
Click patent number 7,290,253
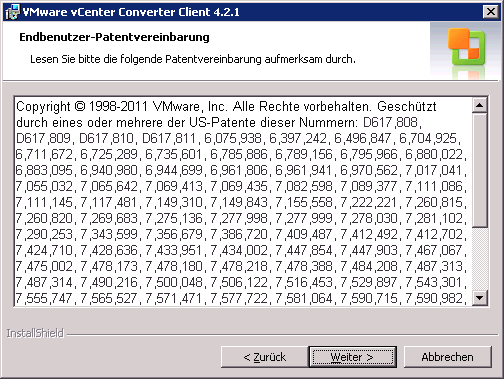point(44,234)
